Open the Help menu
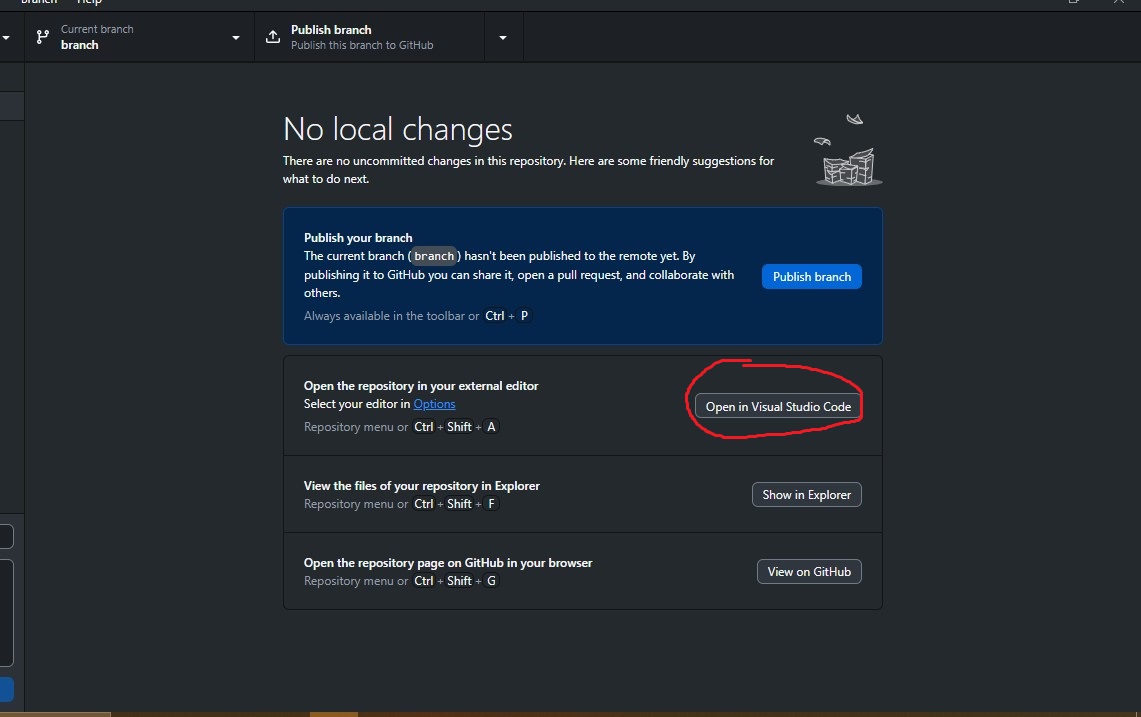This screenshot has width=1141, height=717. pos(90,2)
